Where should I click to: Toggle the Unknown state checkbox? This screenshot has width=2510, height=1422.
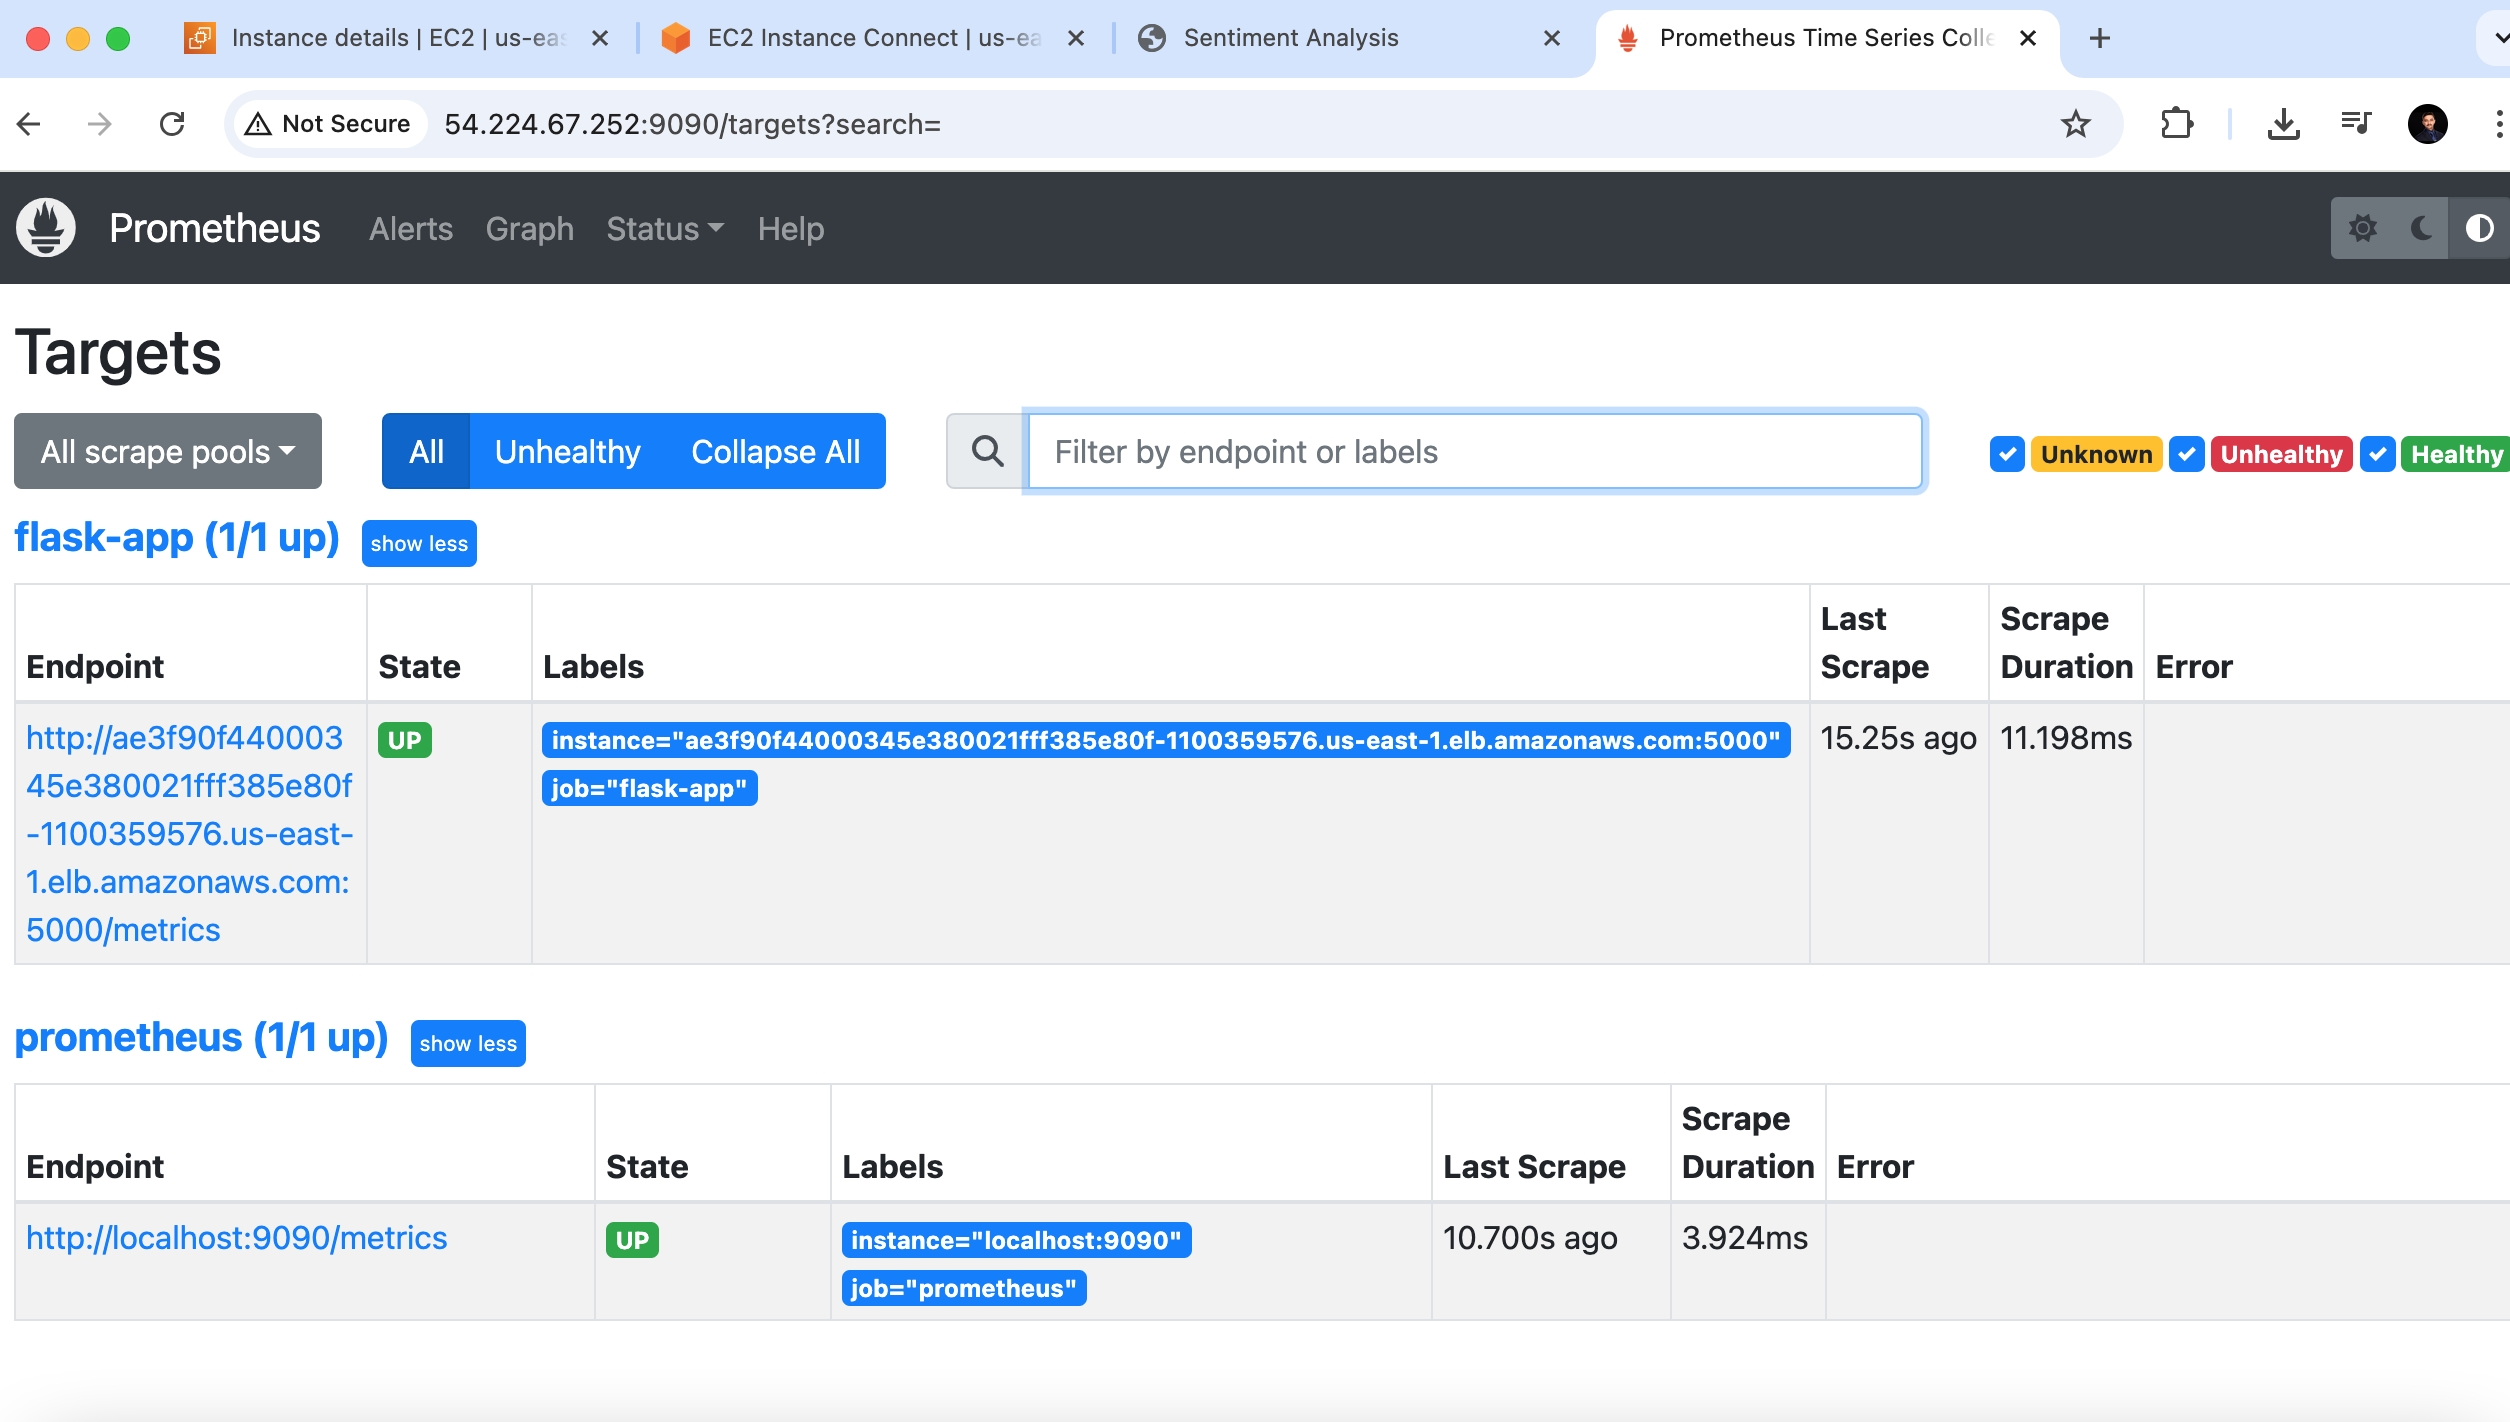point(2006,454)
